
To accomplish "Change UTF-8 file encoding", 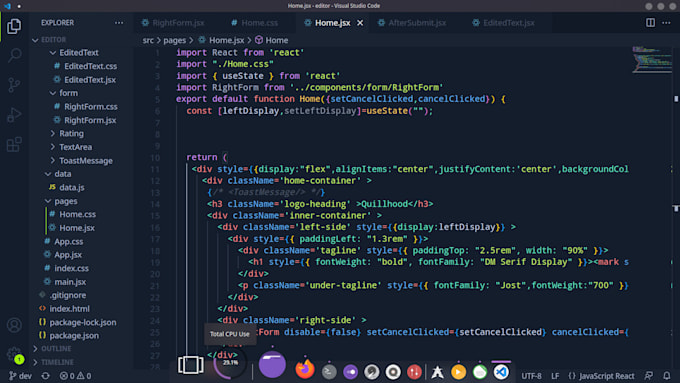I will coord(531,376).
